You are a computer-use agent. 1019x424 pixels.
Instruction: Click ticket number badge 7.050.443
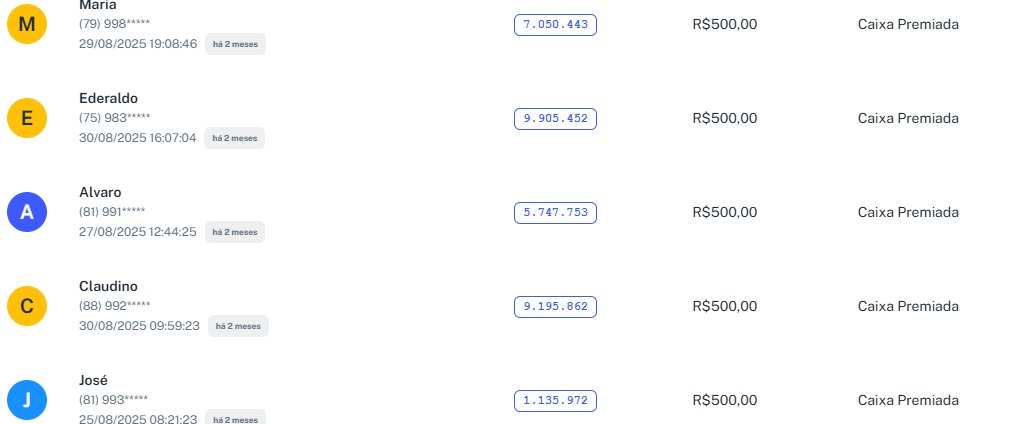(x=555, y=25)
